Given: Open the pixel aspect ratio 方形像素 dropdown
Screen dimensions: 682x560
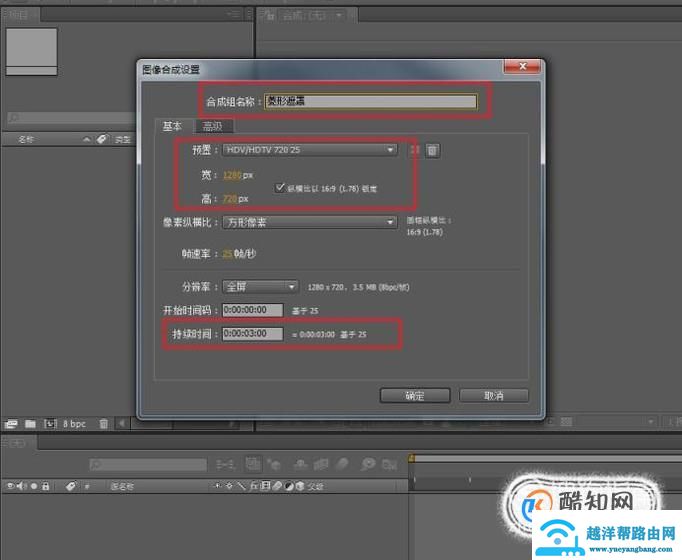Looking at the screenshot, I should (310, 223).
